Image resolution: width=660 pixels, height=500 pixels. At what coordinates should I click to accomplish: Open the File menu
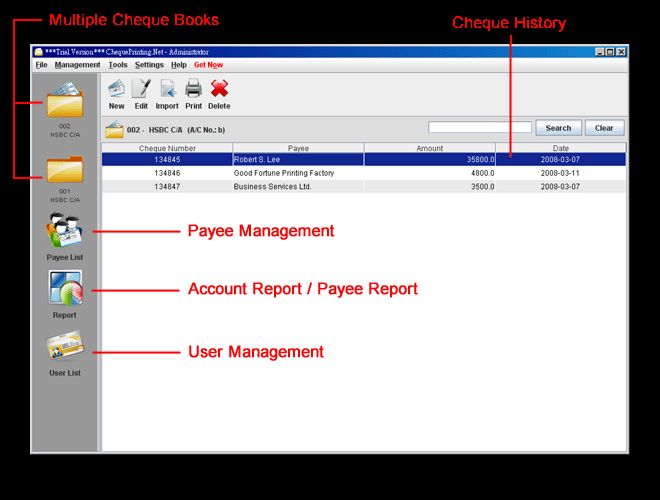point(41,65)
